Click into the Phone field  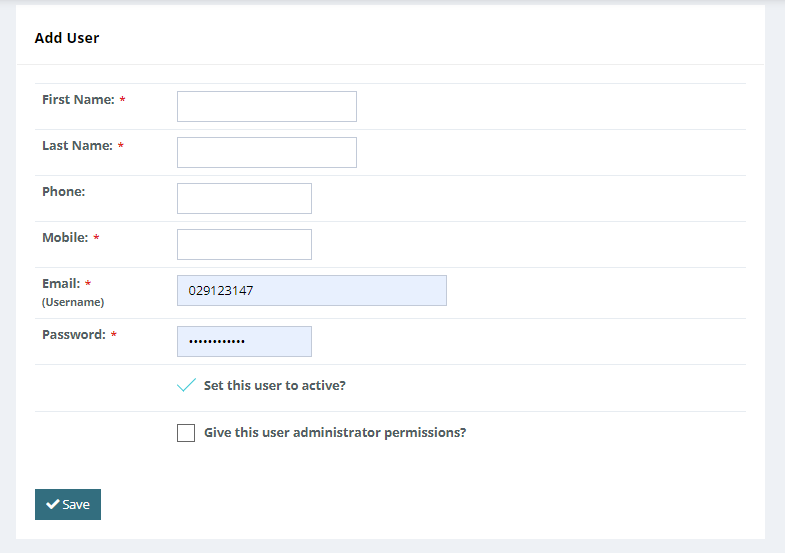pyautogui.click(x=244, y=198)
